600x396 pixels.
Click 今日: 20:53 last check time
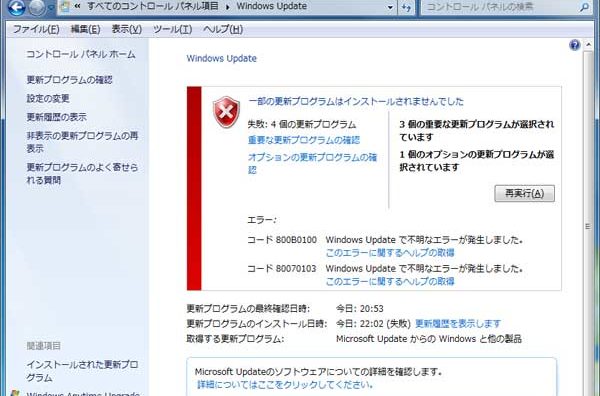pos(360,308)
